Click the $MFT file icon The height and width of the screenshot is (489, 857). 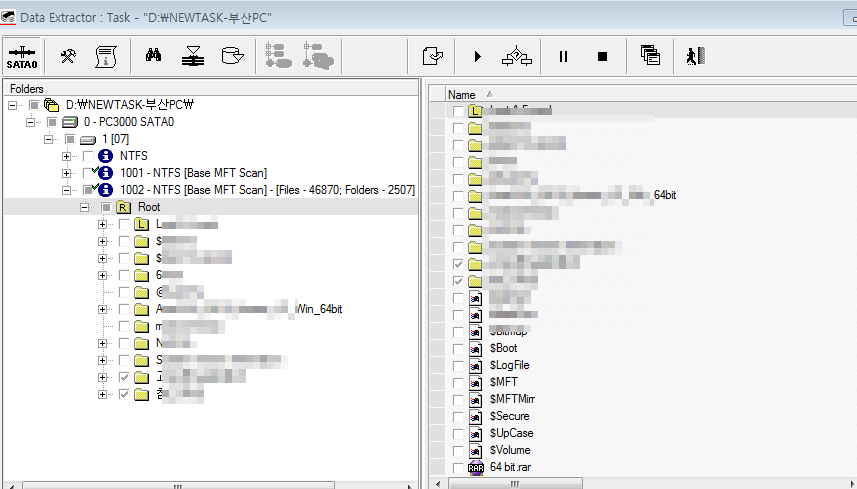click(x=476, y=382)
